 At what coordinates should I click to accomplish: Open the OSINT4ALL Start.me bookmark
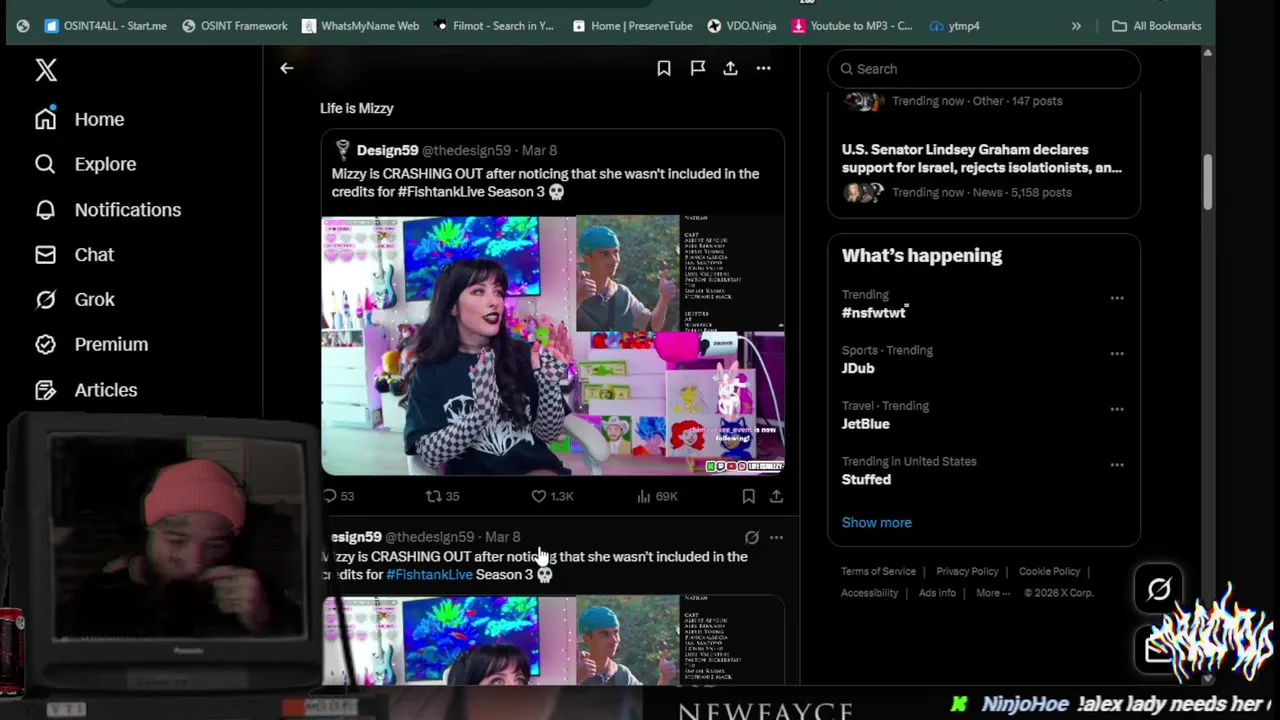[x=106, y=26]
